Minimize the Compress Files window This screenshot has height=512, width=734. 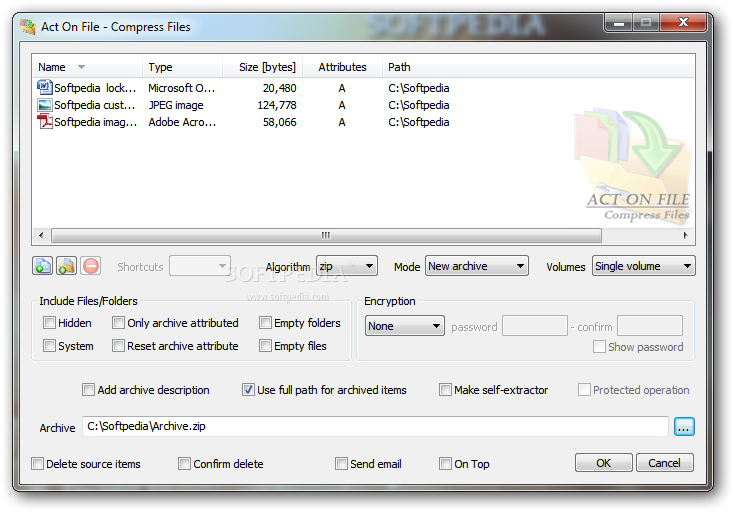619,22
